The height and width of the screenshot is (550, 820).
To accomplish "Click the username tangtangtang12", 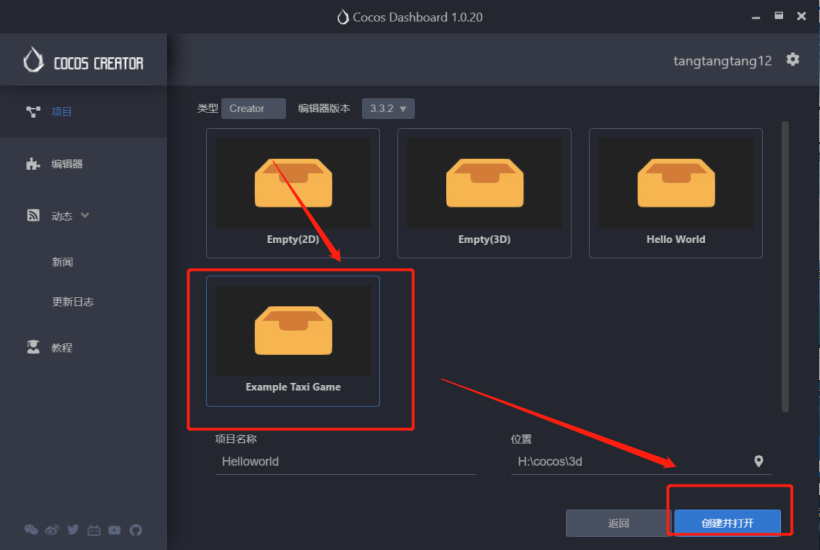I will pos(722,61).
